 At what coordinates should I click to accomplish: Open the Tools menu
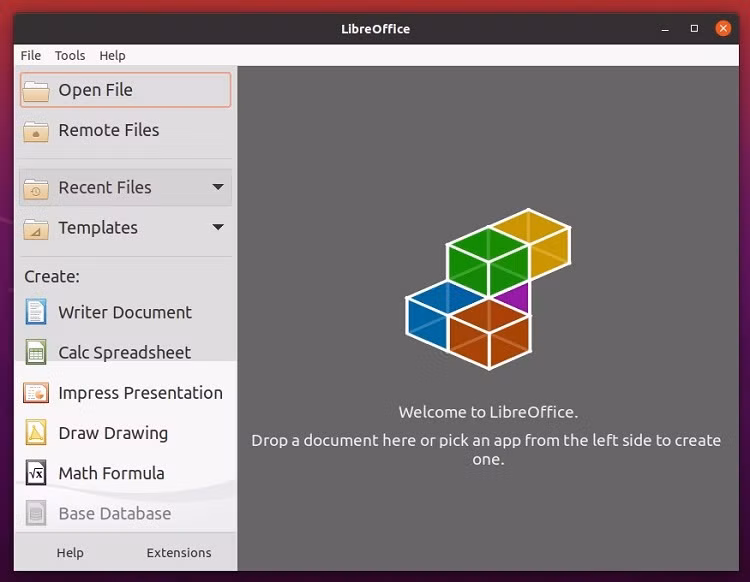coord(70,55)
